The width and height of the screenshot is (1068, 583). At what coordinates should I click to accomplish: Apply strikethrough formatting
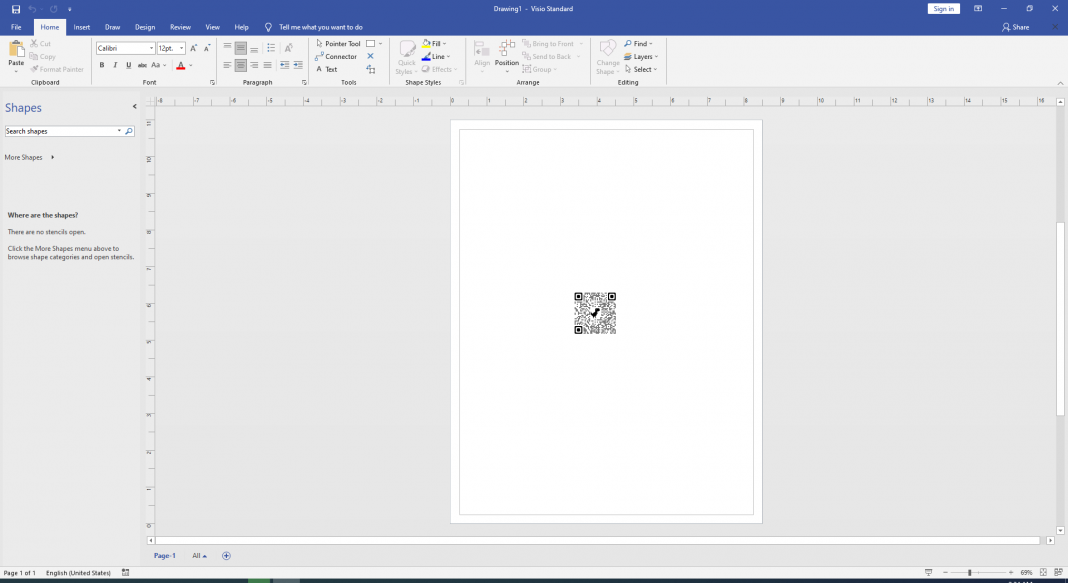tap(142, 64)
